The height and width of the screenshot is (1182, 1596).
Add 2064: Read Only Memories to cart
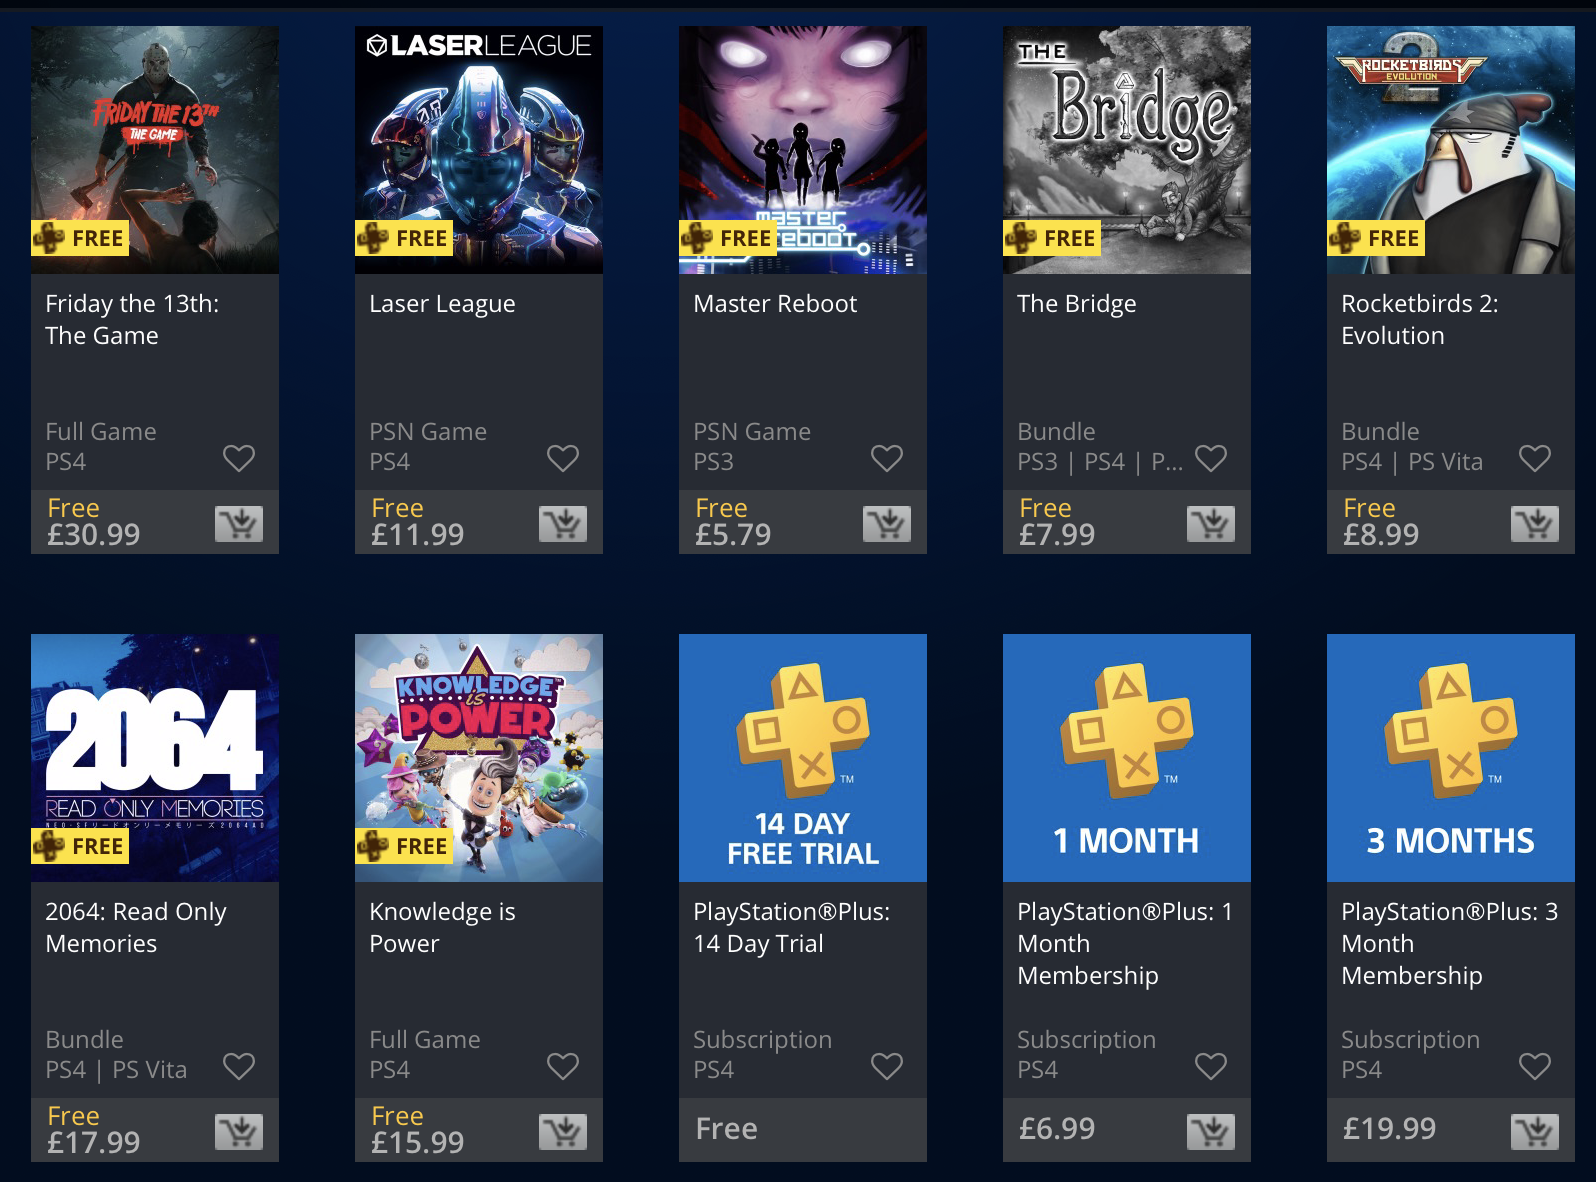tap(239, 1132)
